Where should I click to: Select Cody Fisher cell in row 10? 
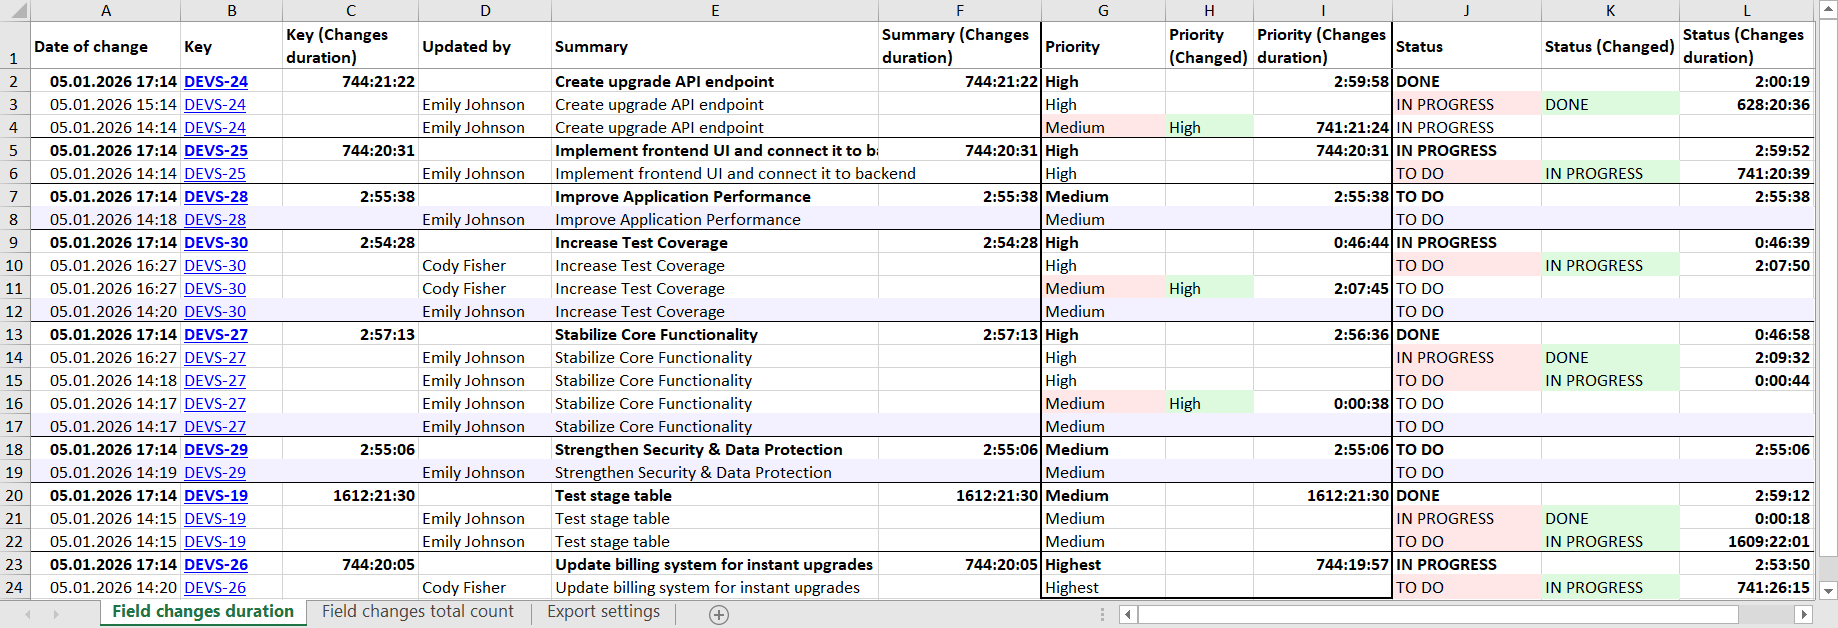pos(485,266)
